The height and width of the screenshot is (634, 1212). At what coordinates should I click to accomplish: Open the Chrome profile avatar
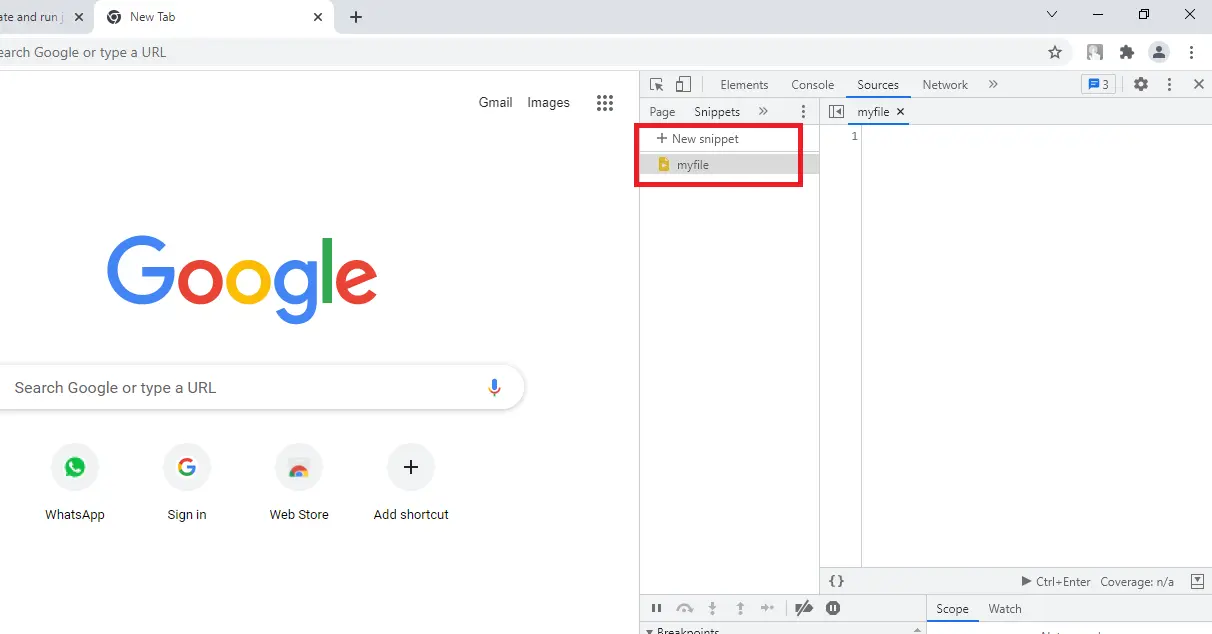pyautogui.click(x=1159, y=52)
